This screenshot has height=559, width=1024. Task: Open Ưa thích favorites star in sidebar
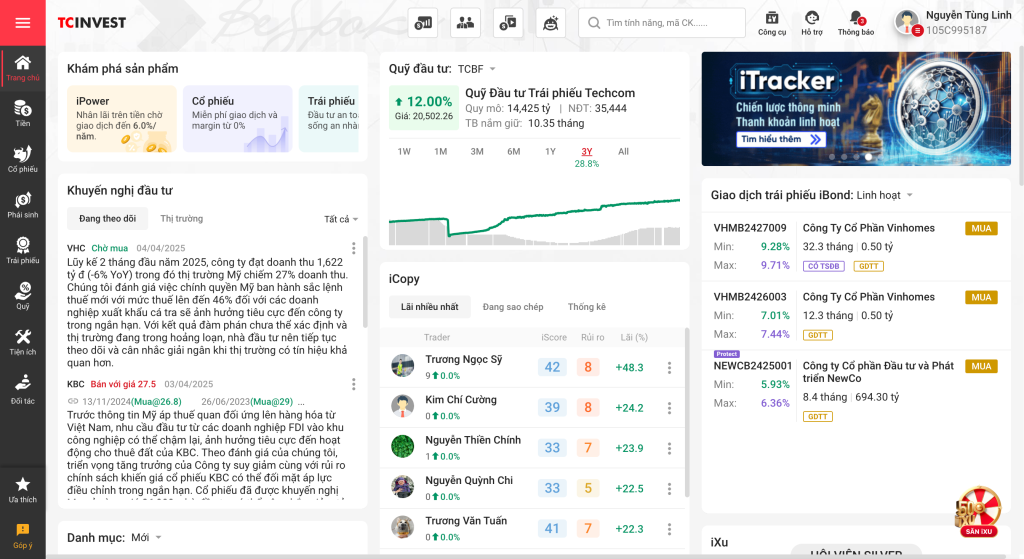22,490
